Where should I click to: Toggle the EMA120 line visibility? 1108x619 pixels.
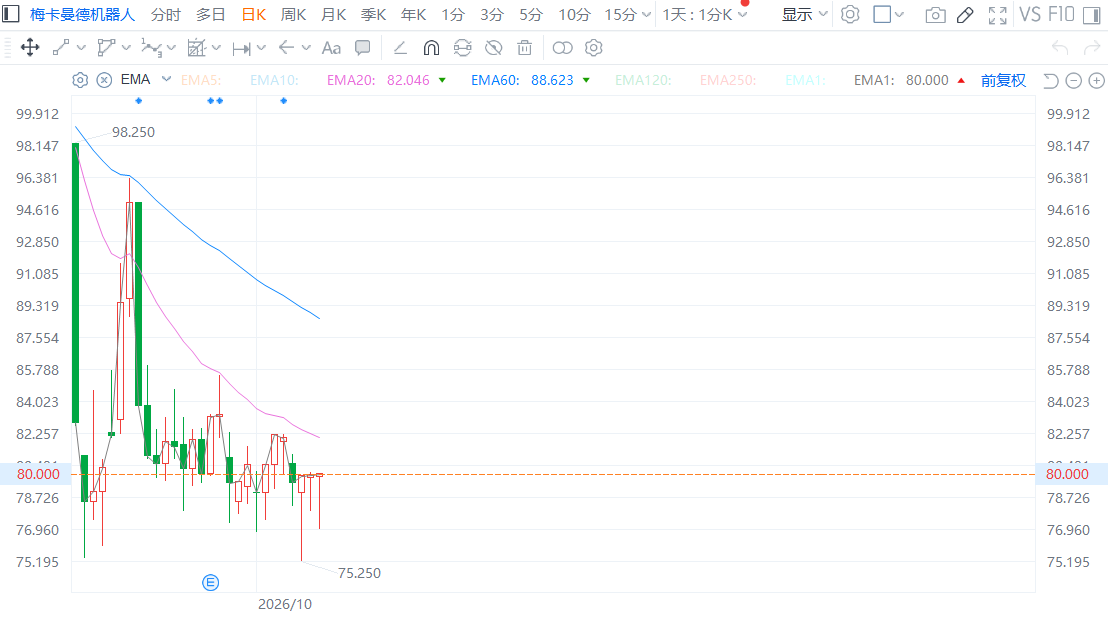coord(643,81)
